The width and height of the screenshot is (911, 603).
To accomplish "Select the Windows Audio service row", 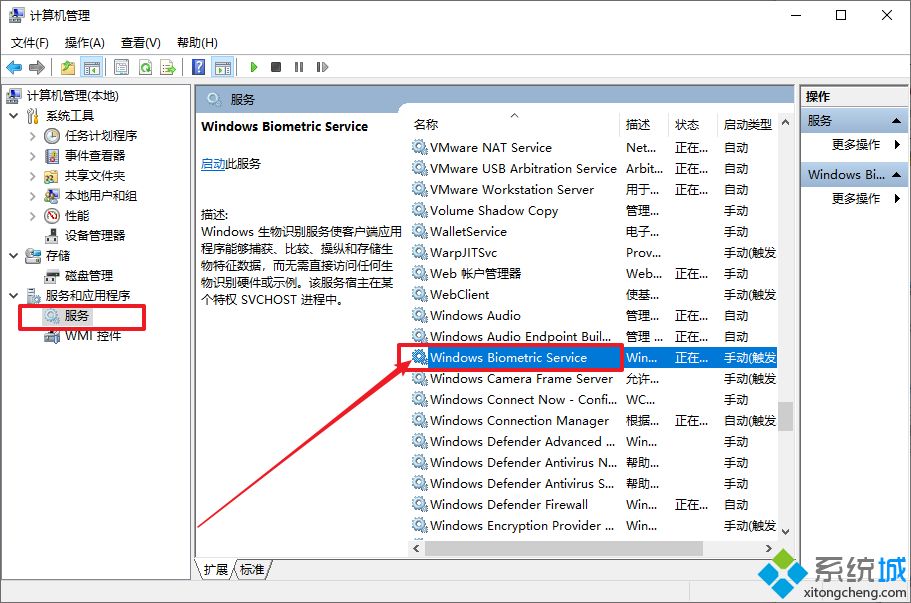I will pos(594,316).
